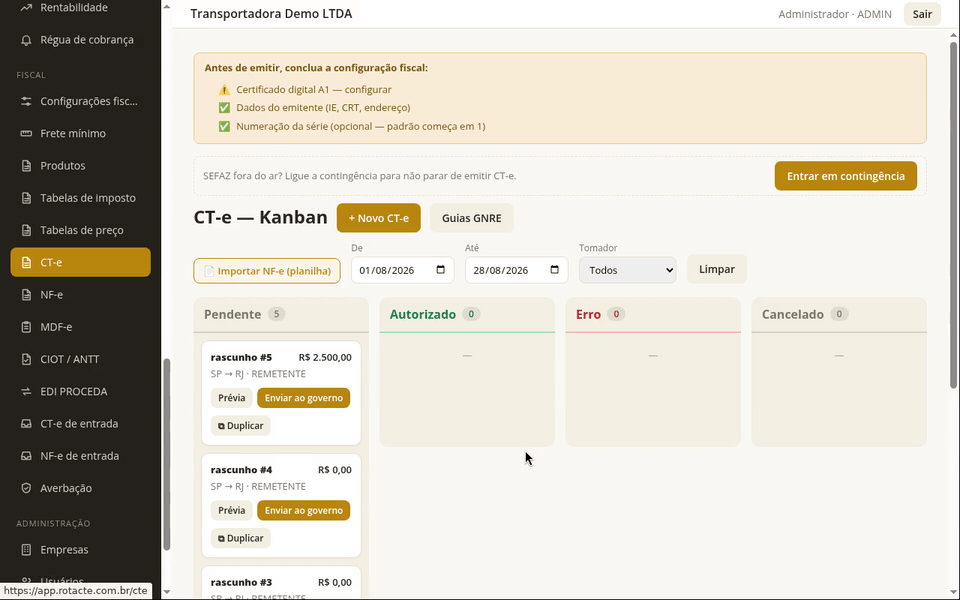960x600 pixels.
Task: Click the document icon beside Tabelas de preço
Action: [26, 230]
